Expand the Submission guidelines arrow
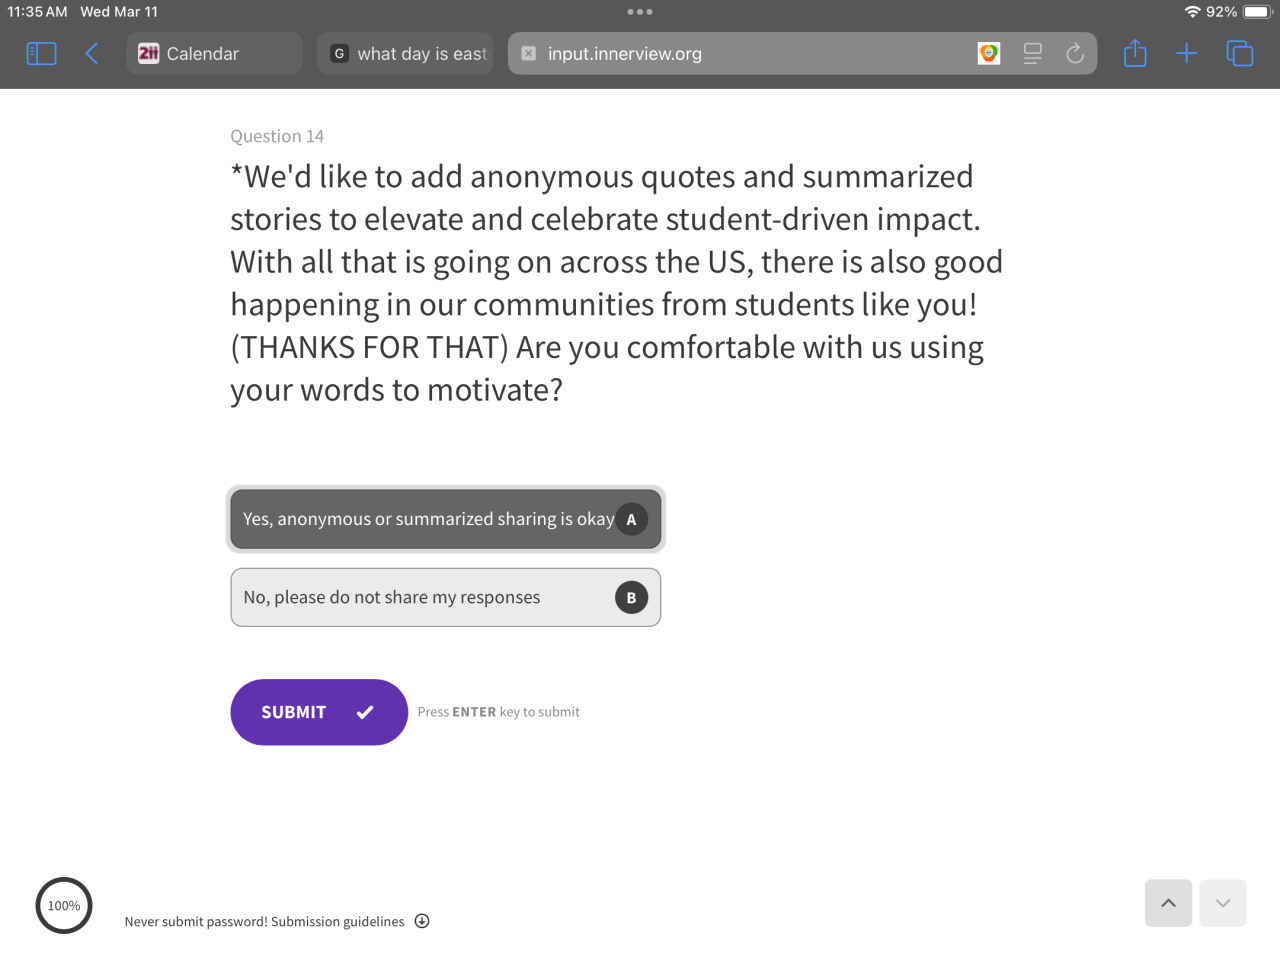The height and width of the screenshot is (960, 1280). tap(422, 921)
